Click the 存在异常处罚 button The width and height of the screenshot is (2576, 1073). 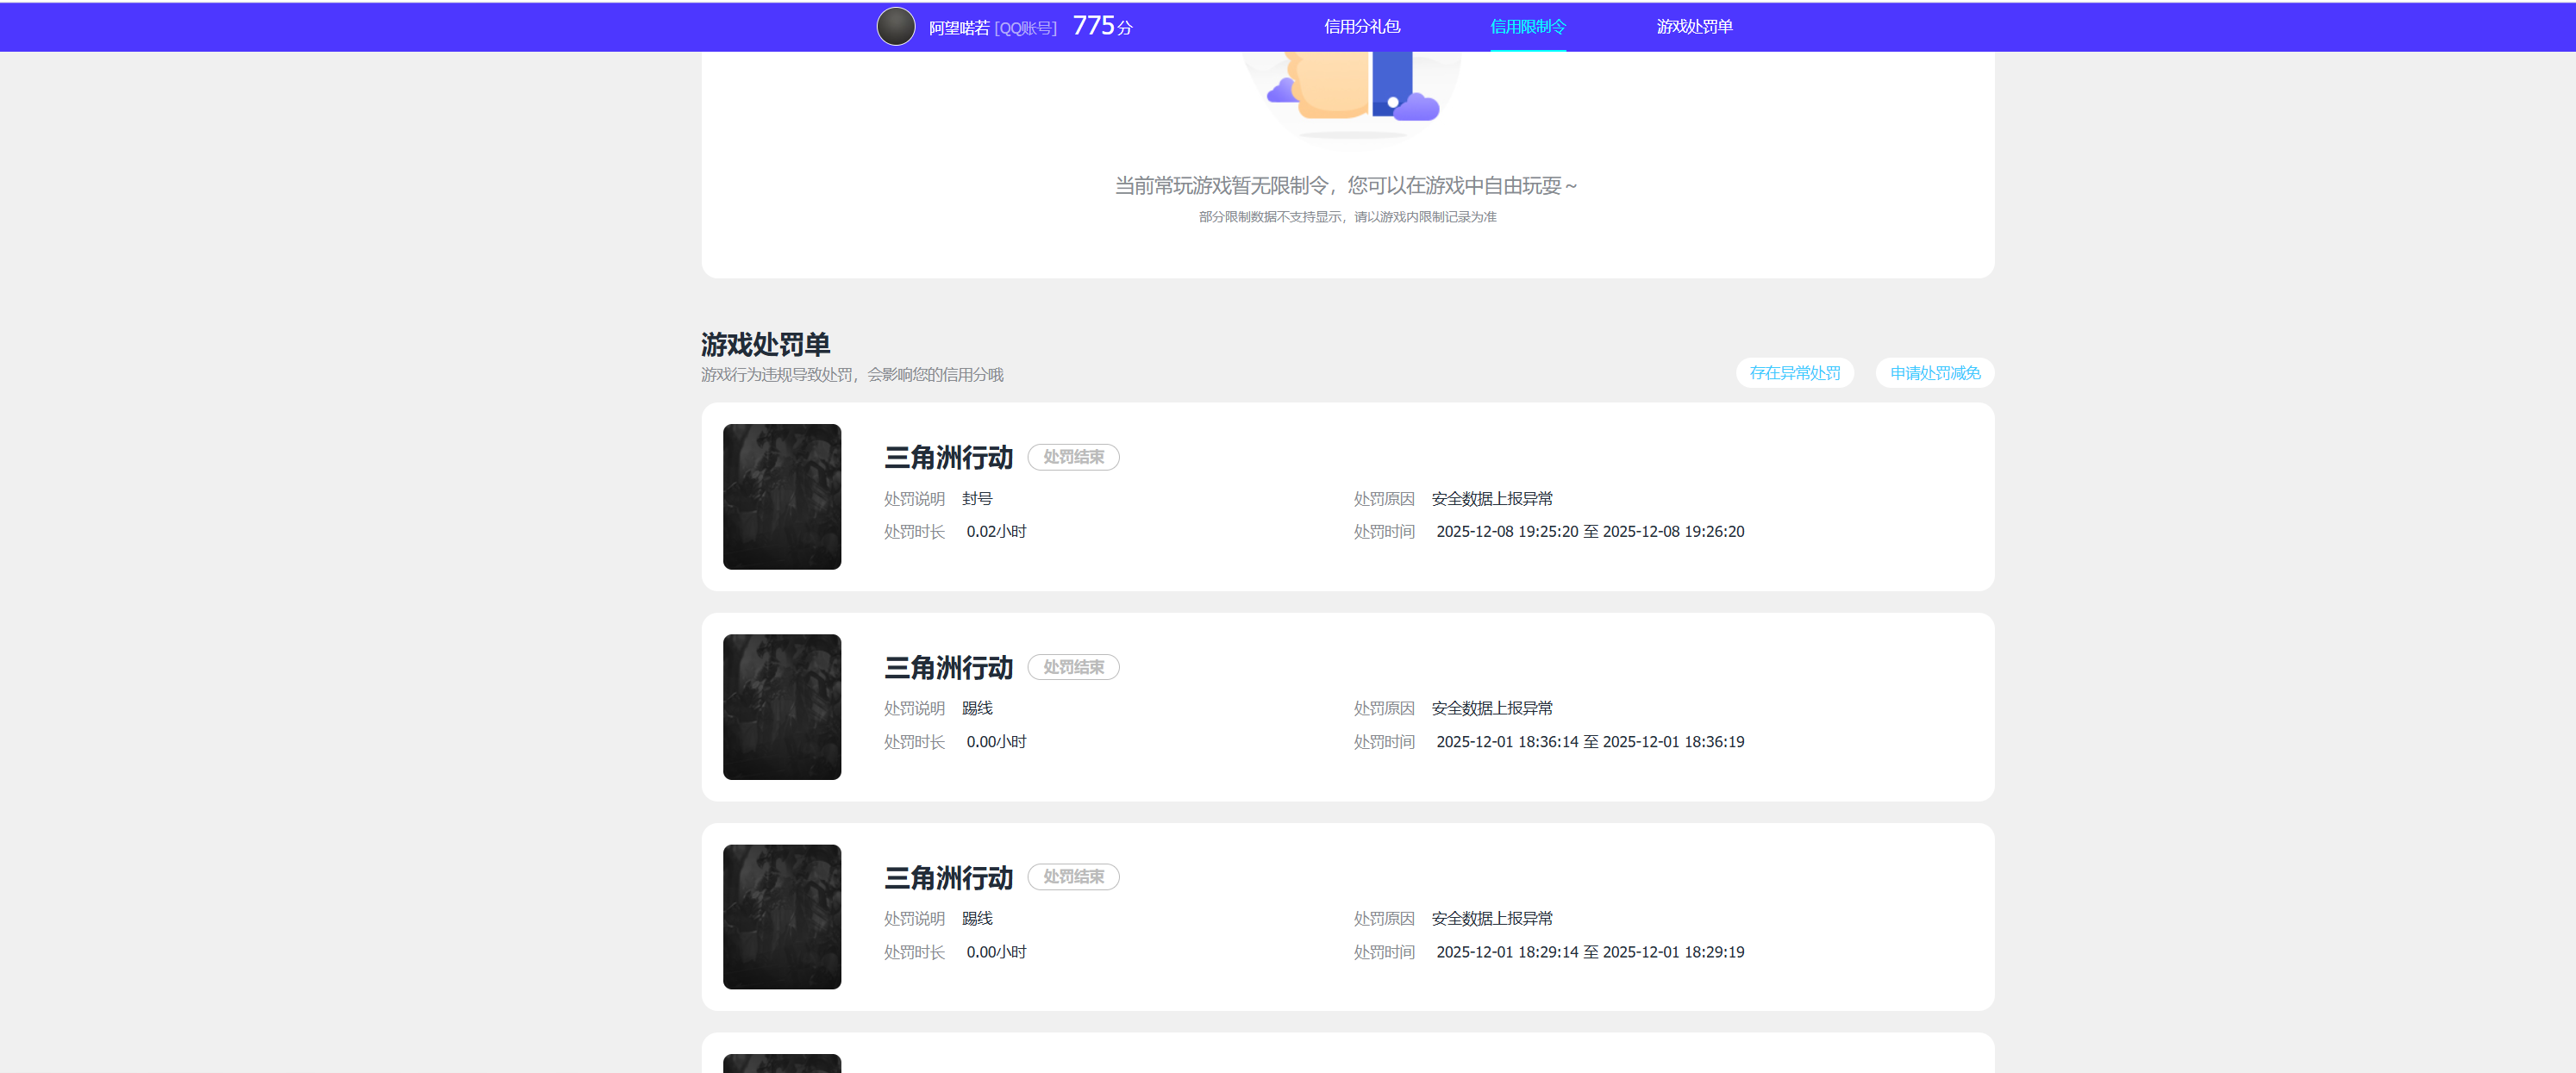pyautogui.click(x=1794, y=373)
